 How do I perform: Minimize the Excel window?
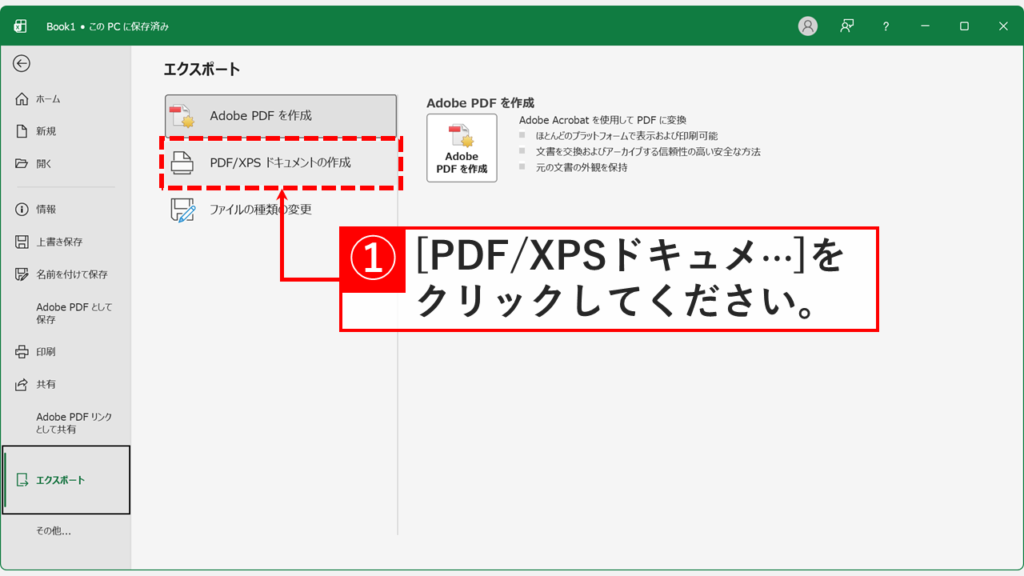coord(925,26)
